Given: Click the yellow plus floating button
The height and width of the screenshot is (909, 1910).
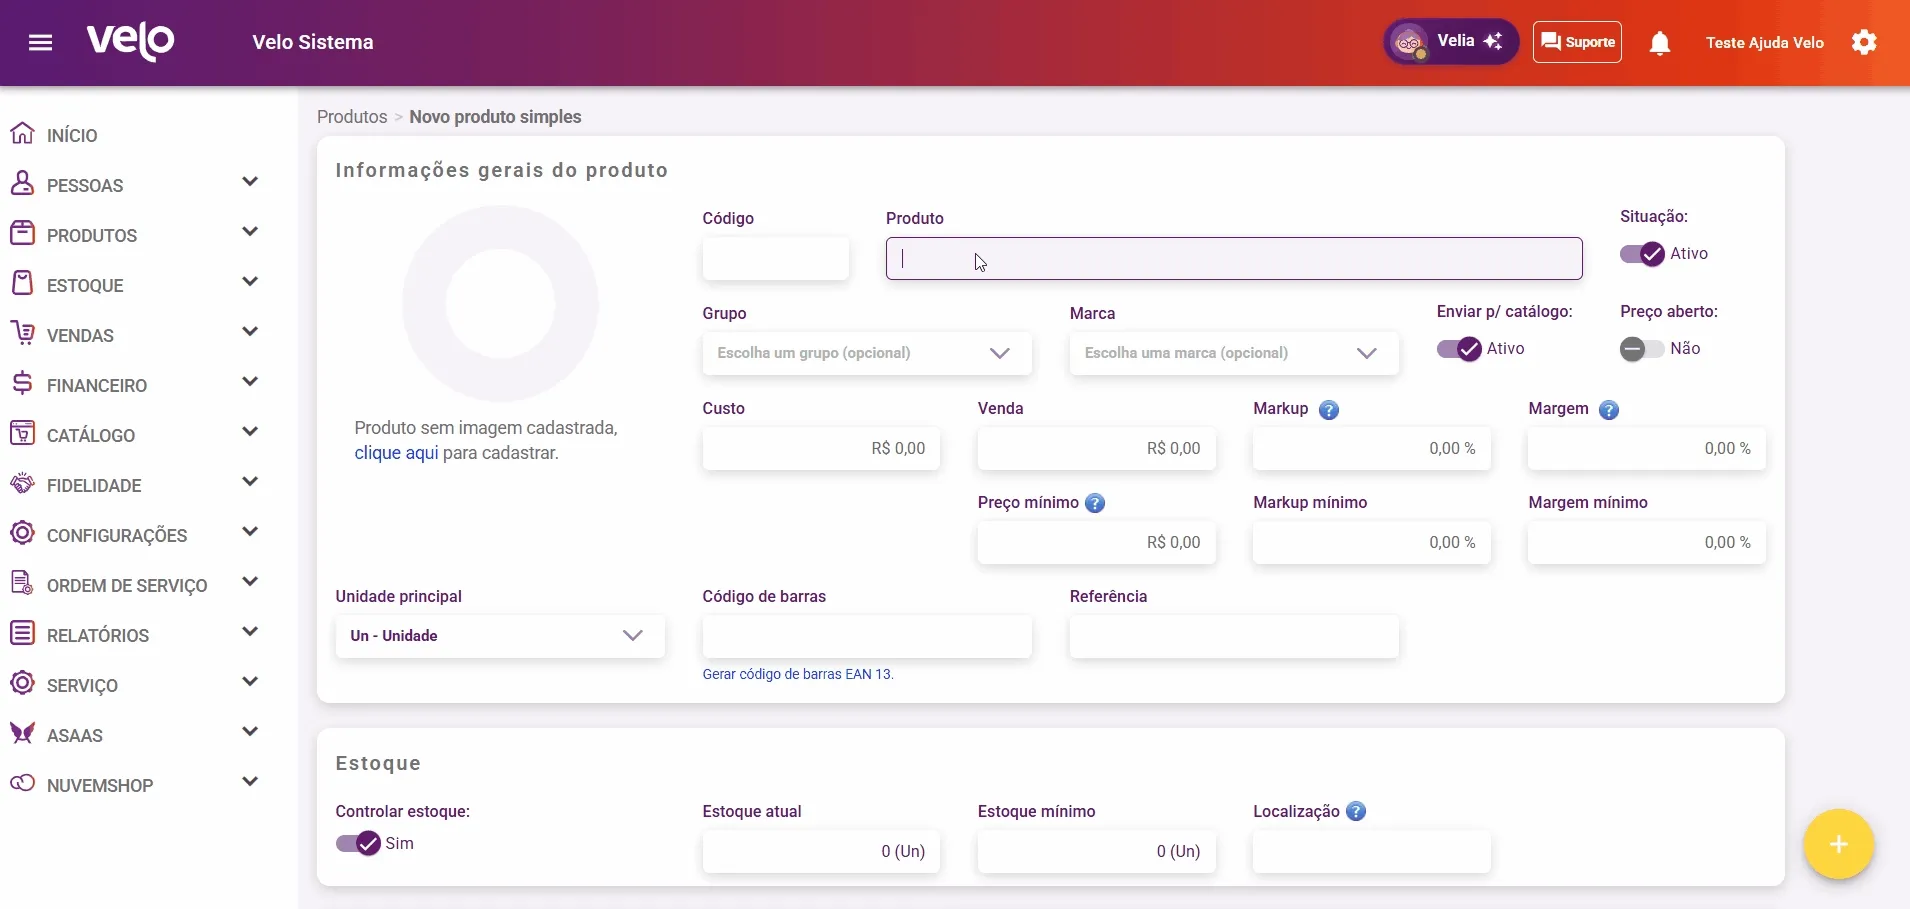Looking at the screenshot, I should [x=1838, y=845].
